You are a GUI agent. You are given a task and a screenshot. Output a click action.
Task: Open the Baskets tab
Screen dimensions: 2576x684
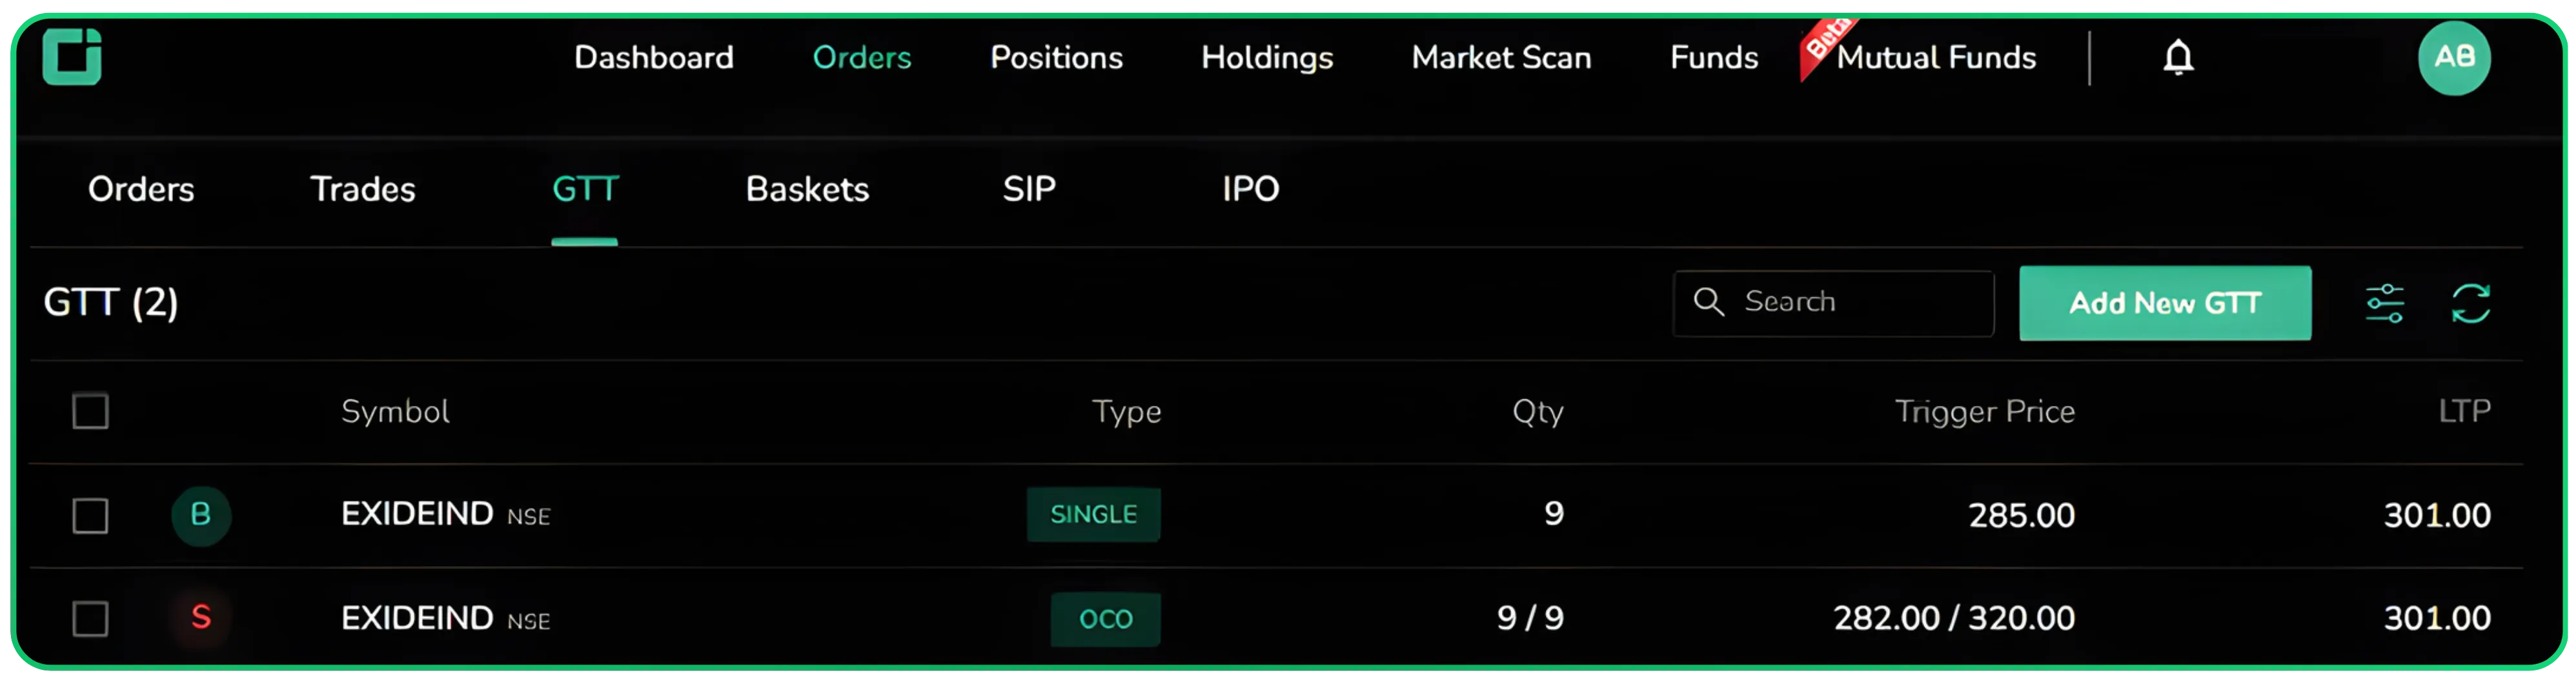807,189
